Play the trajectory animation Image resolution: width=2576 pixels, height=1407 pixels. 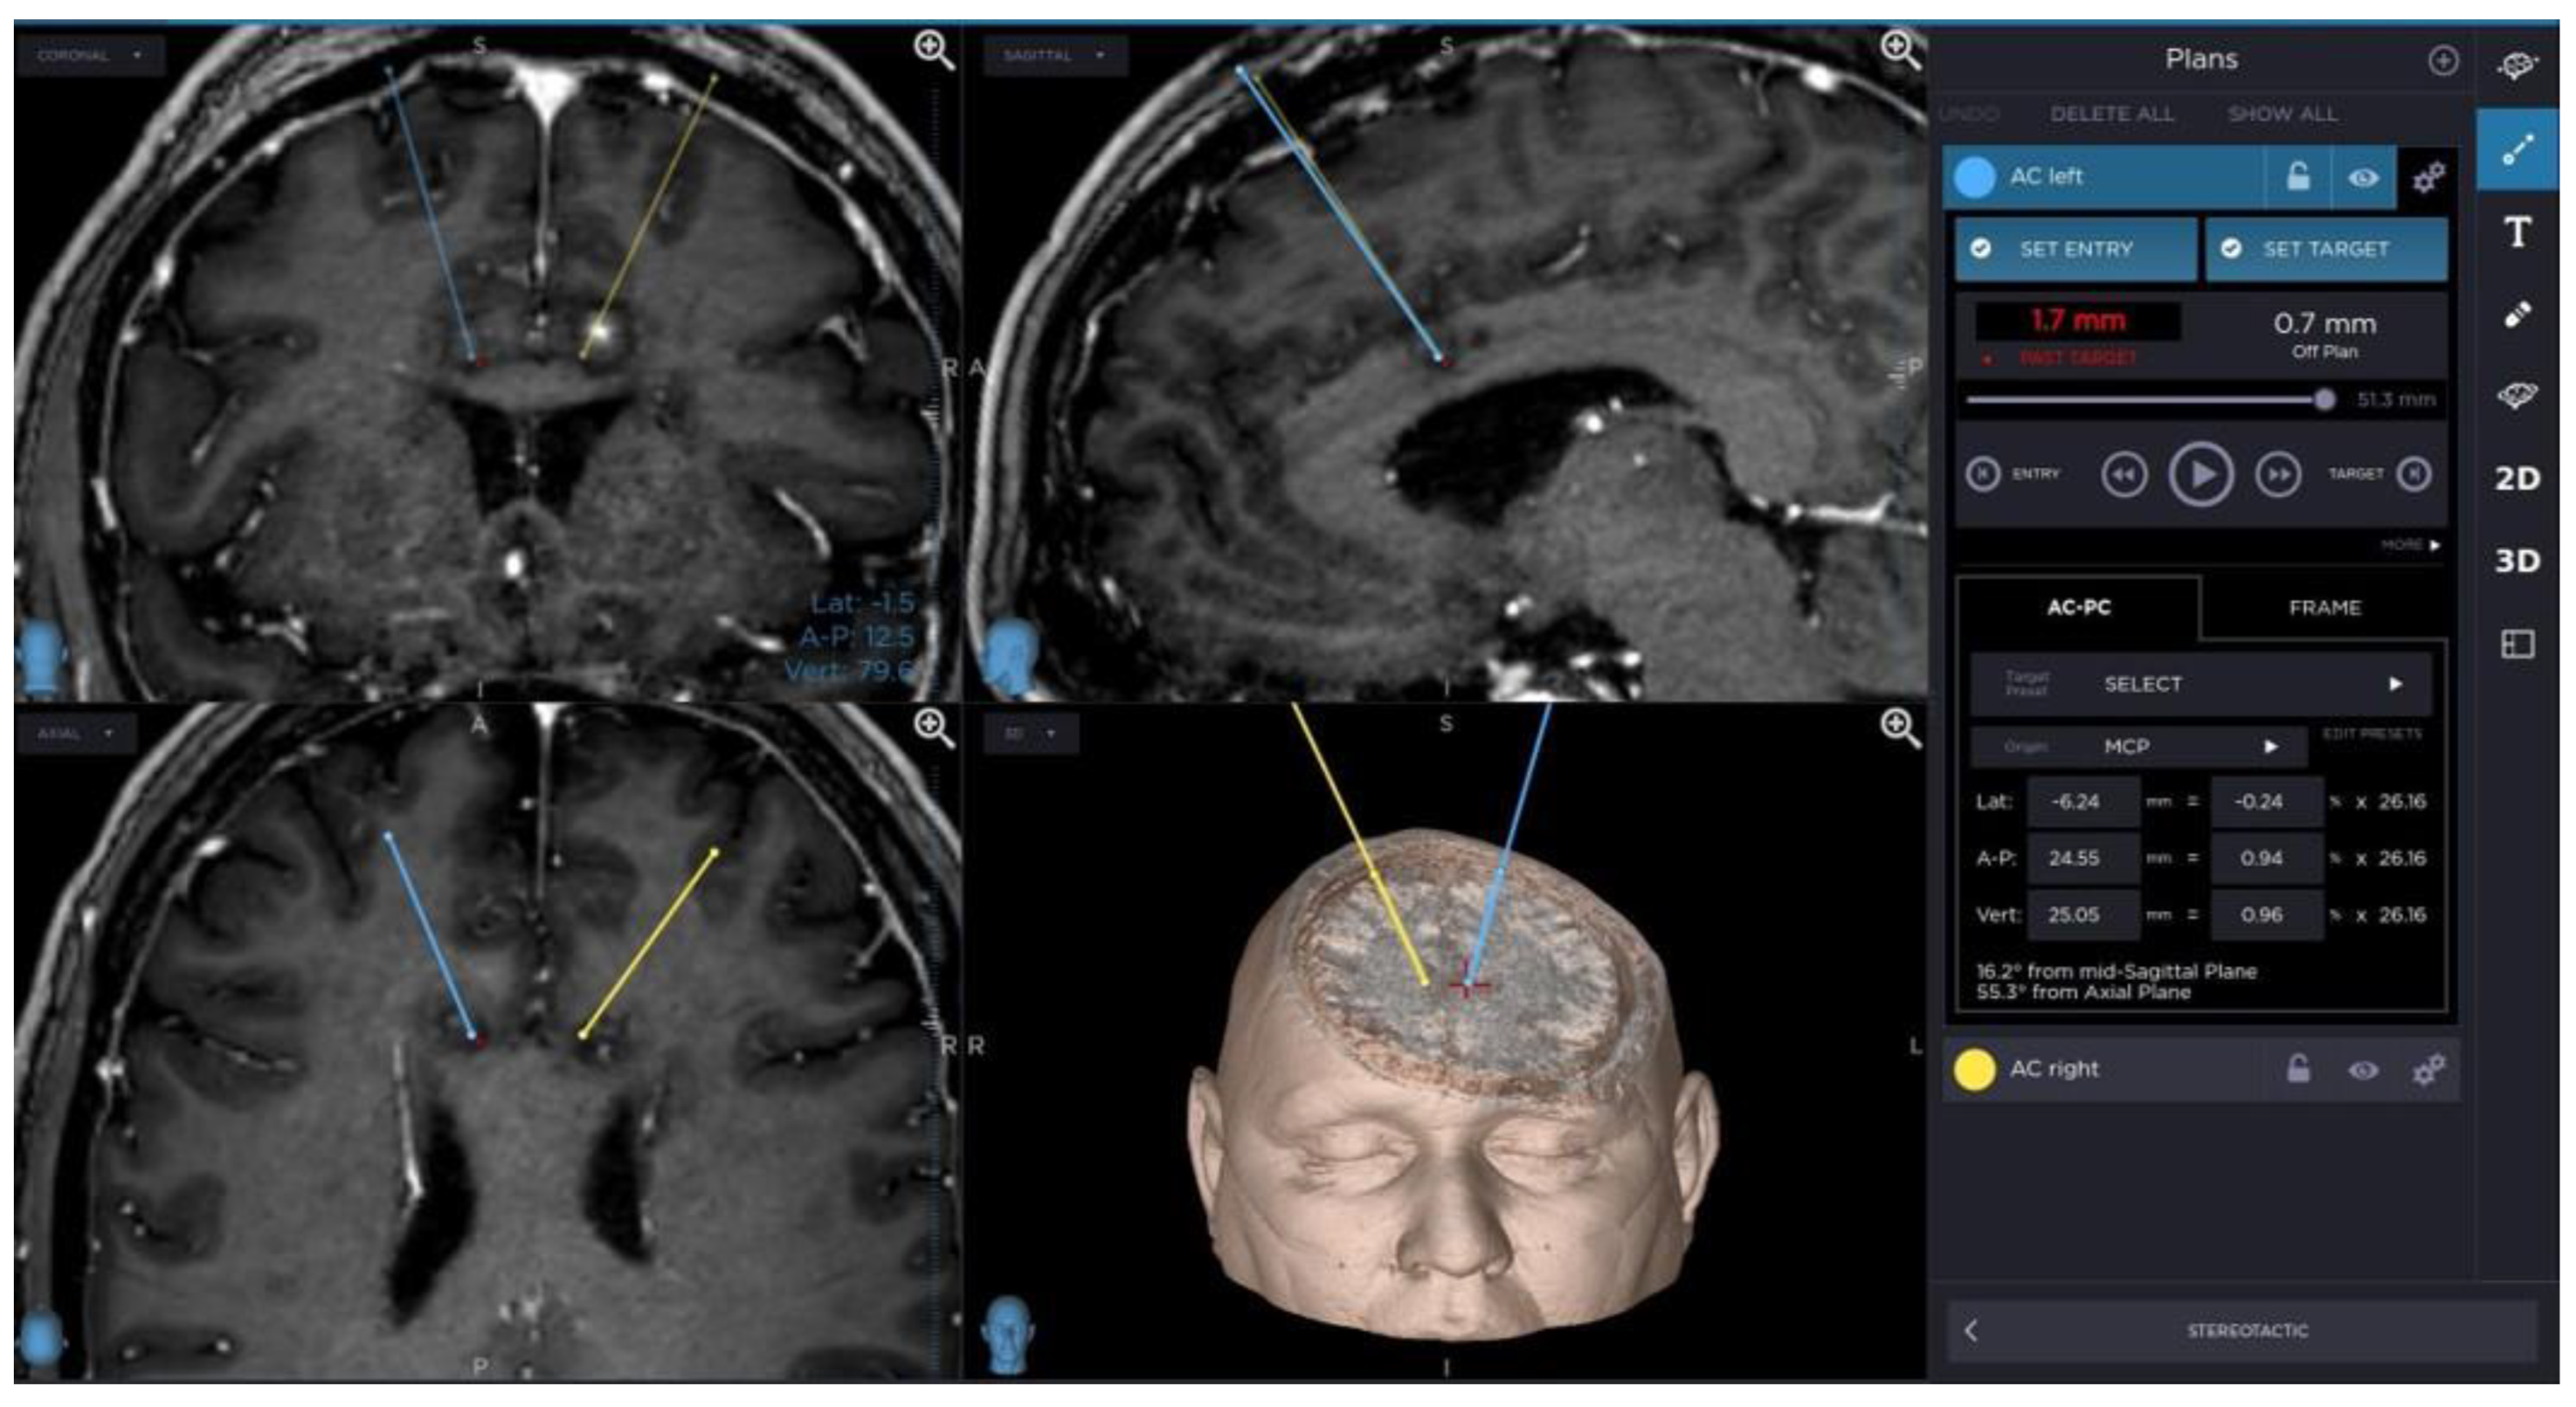(x=2201, y=475)
